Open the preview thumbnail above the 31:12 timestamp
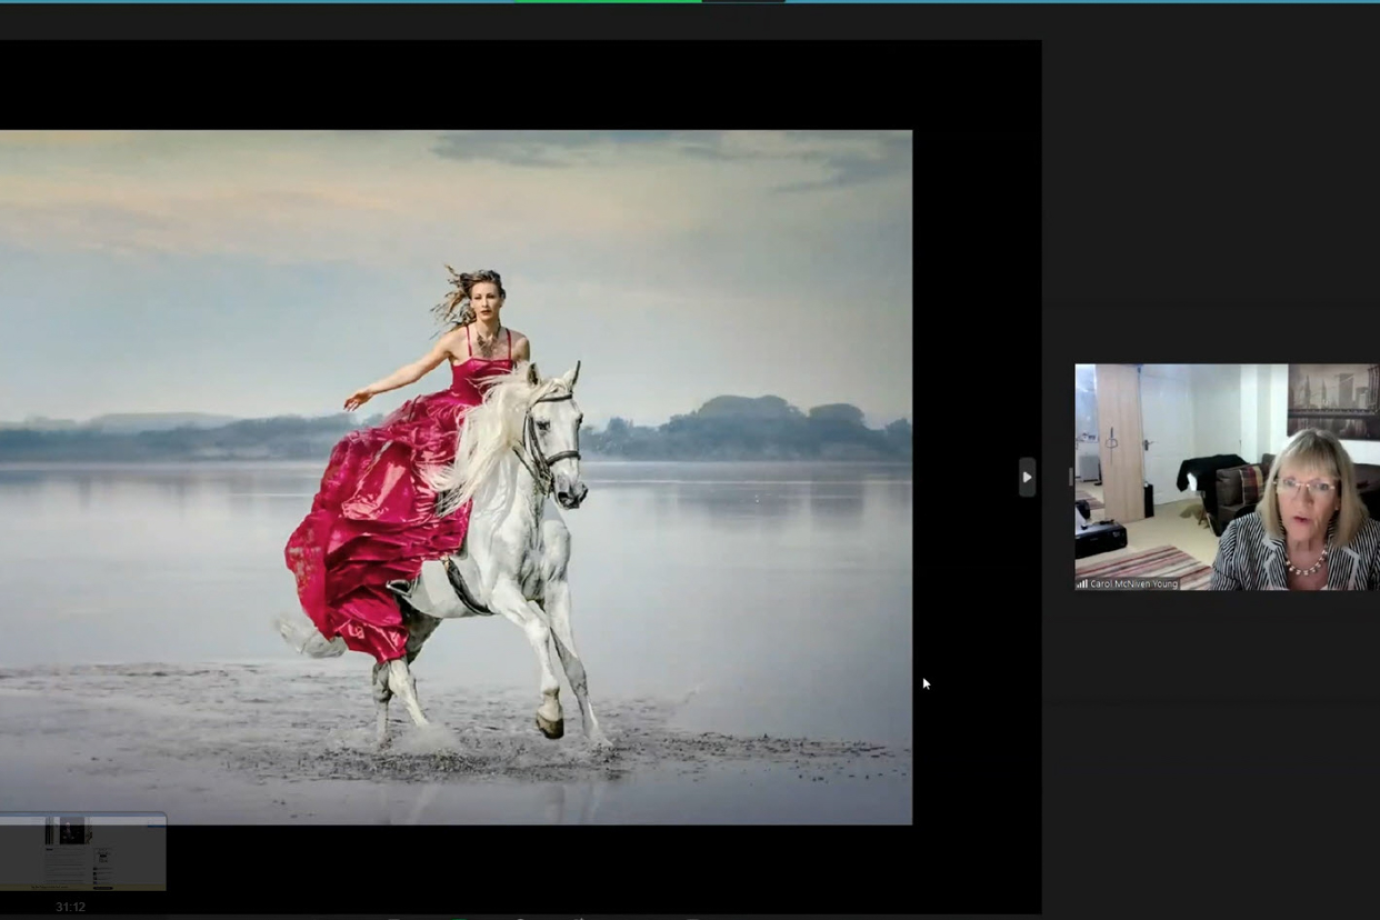The width and height of the screenshot is (1380, 920). [83, 851]
